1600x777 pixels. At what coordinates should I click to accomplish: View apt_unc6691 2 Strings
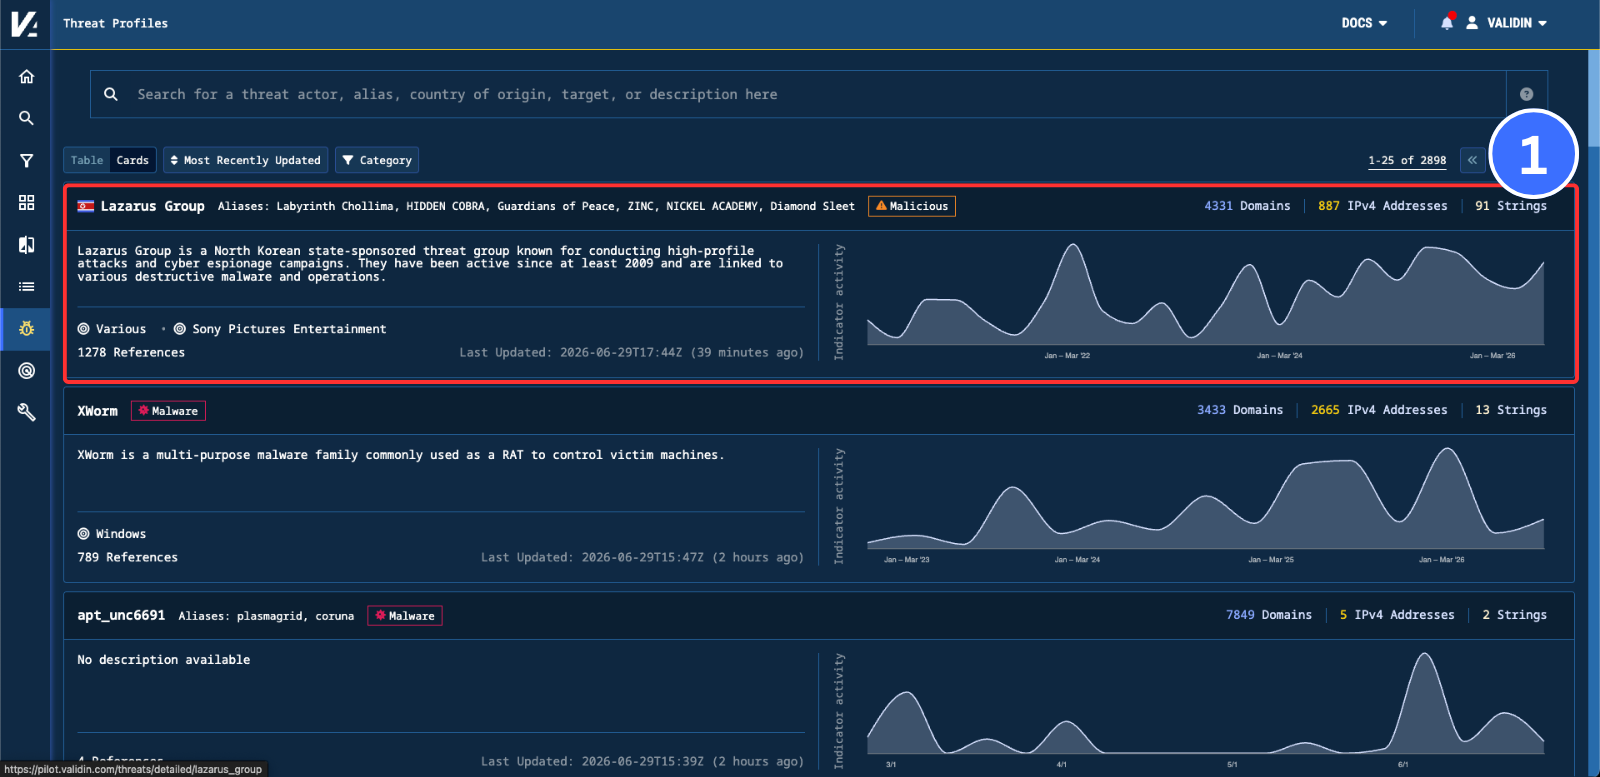pos(1514,615)
